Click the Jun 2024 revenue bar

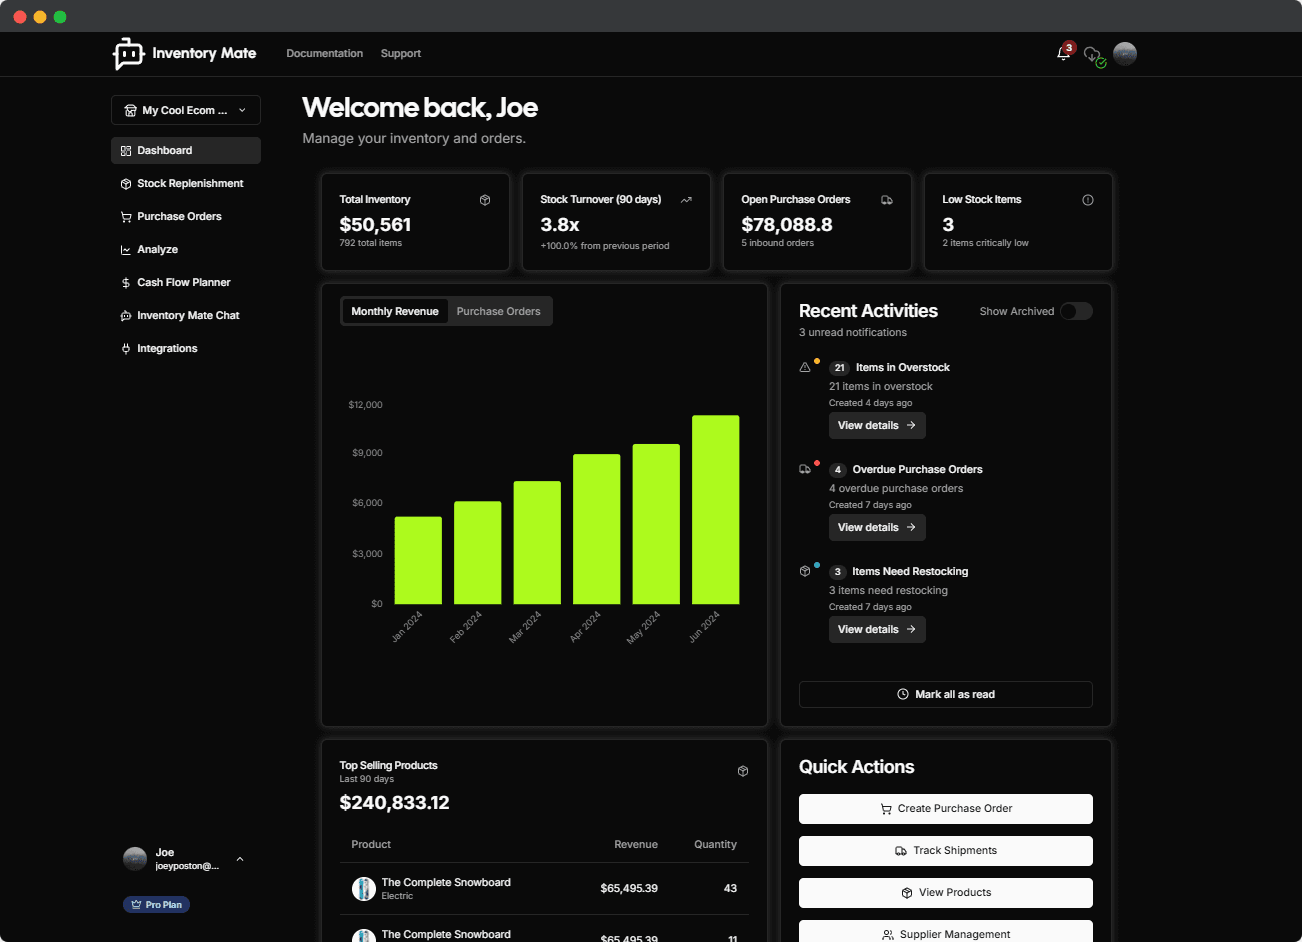716,509
